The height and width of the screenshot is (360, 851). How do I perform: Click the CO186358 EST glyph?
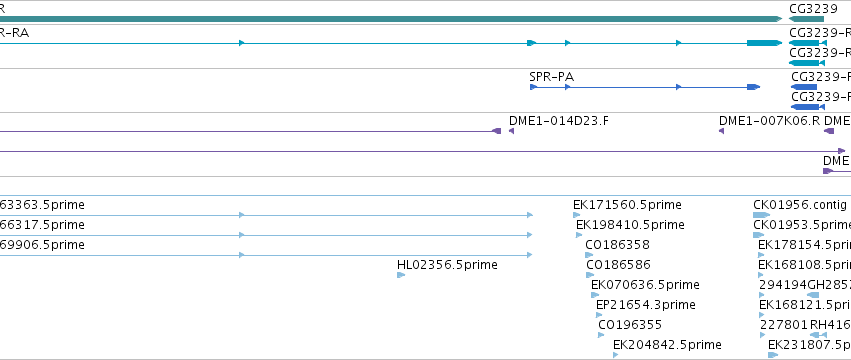point(589,255)
